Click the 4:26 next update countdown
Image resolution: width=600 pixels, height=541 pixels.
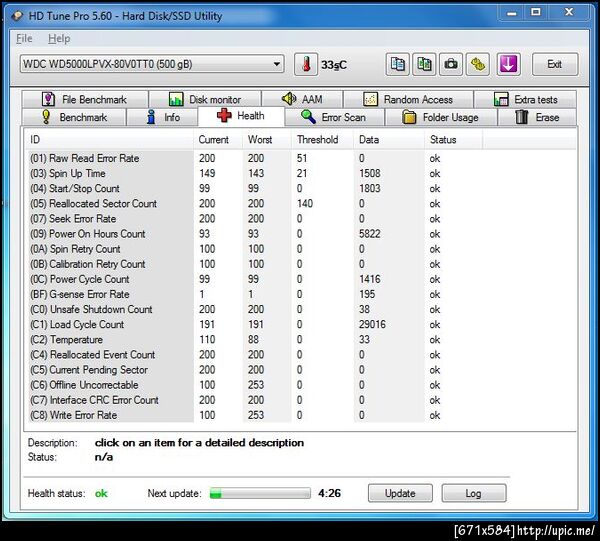[x=329, y=493]
